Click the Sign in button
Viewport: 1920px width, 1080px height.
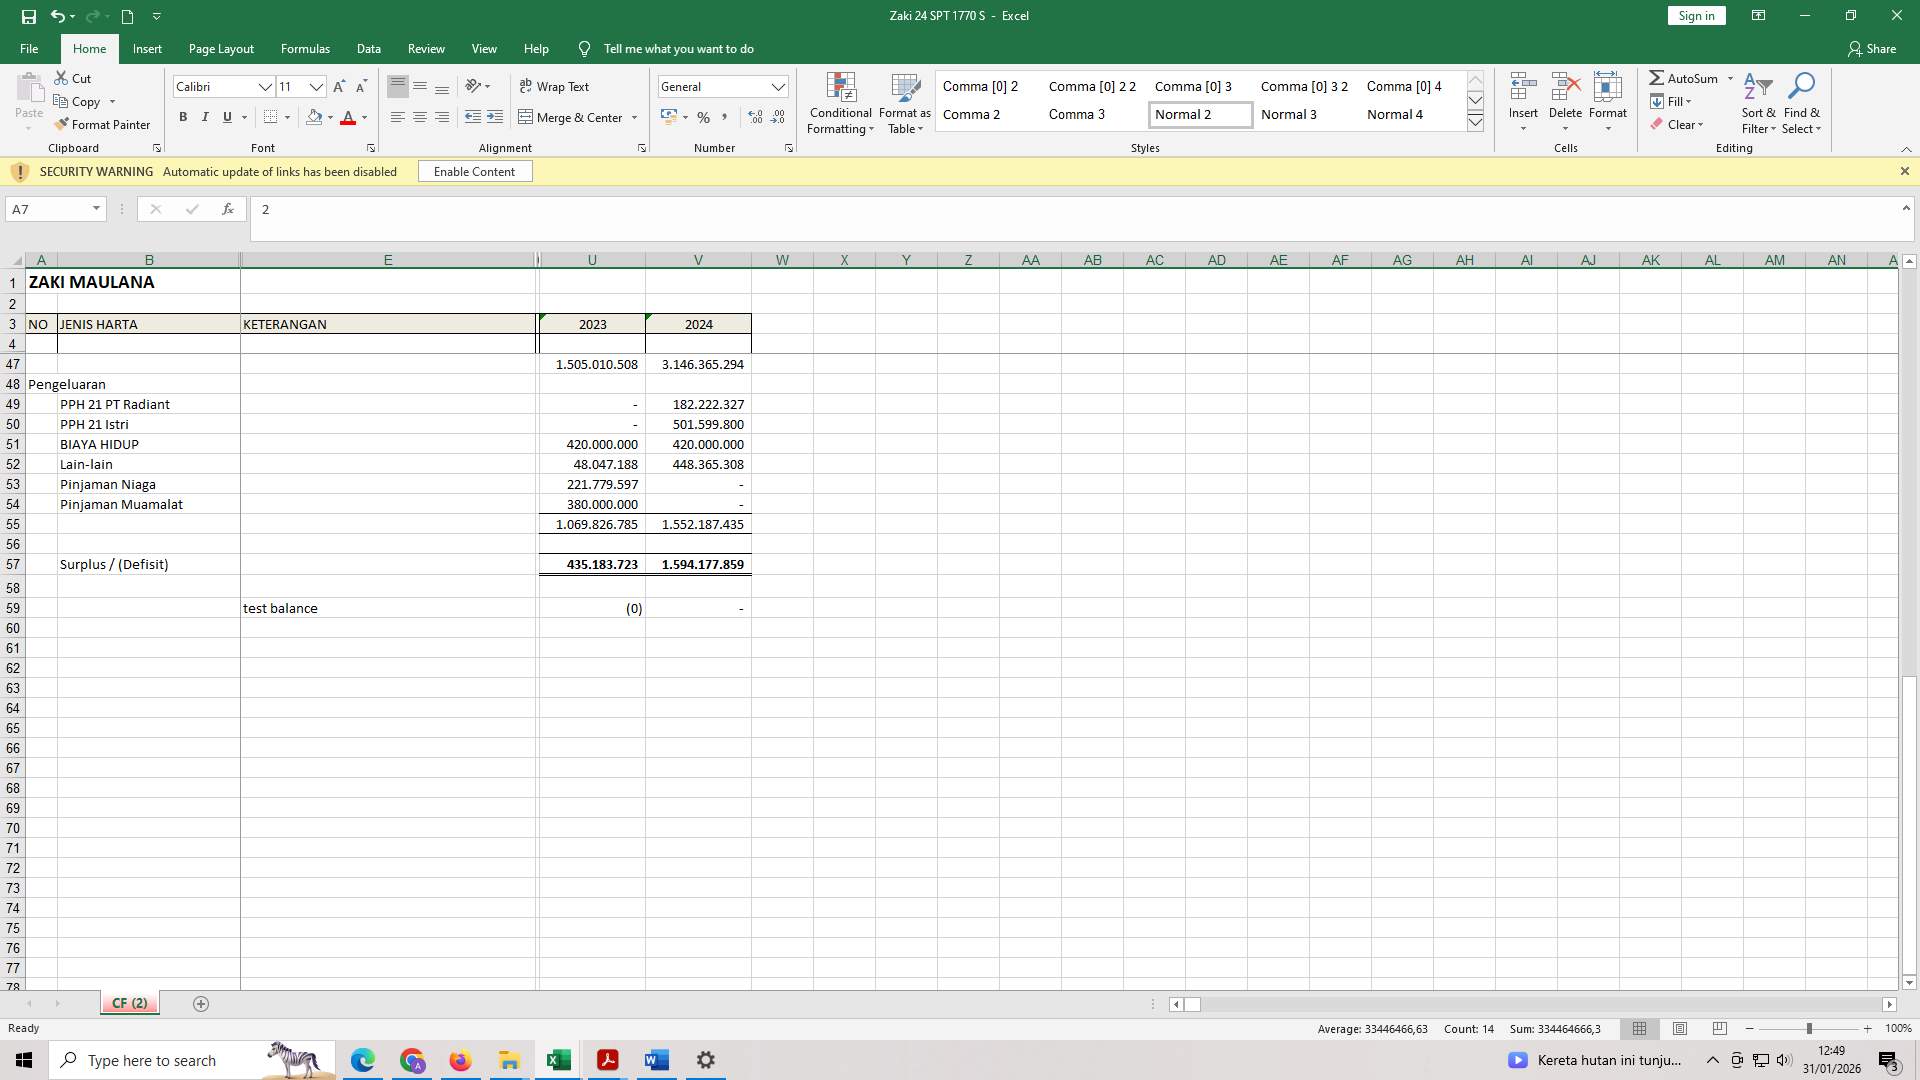tap(1695, 15)
